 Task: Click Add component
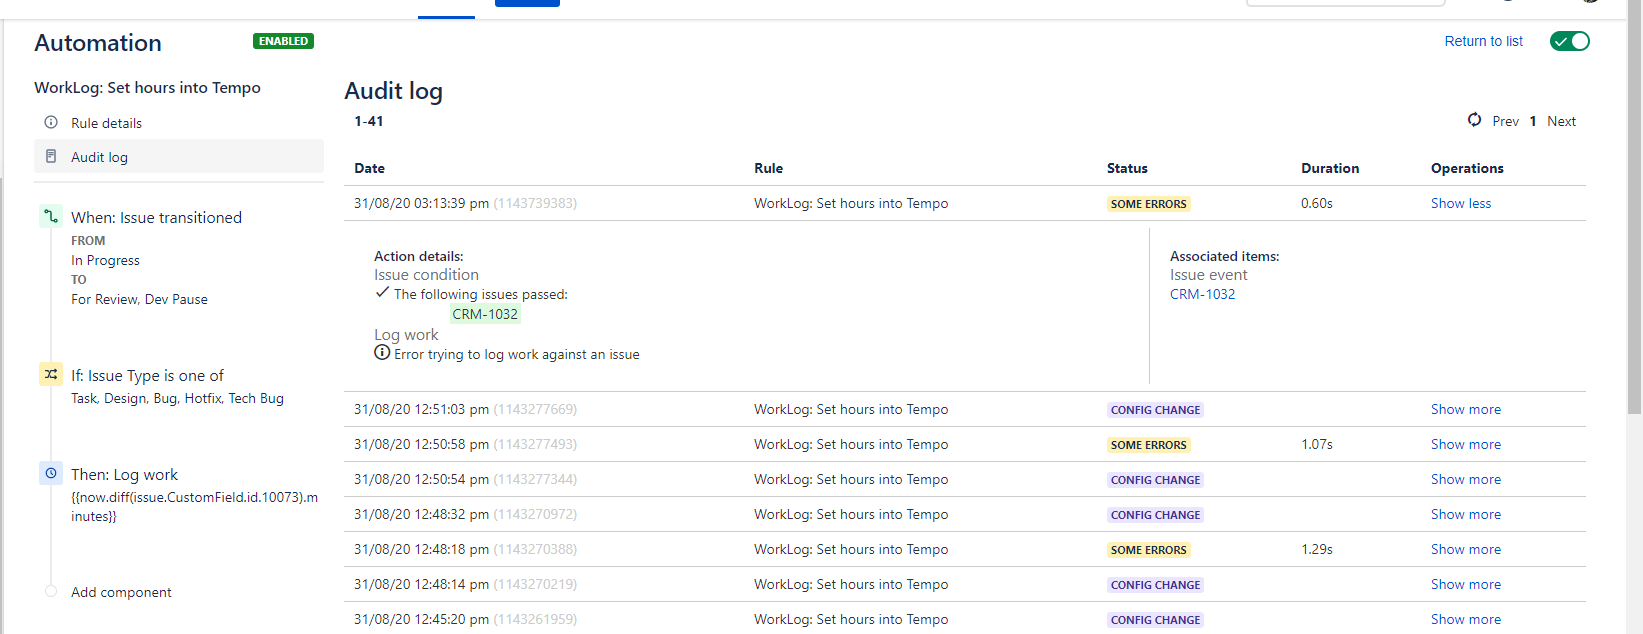click(x=121, y=592)
